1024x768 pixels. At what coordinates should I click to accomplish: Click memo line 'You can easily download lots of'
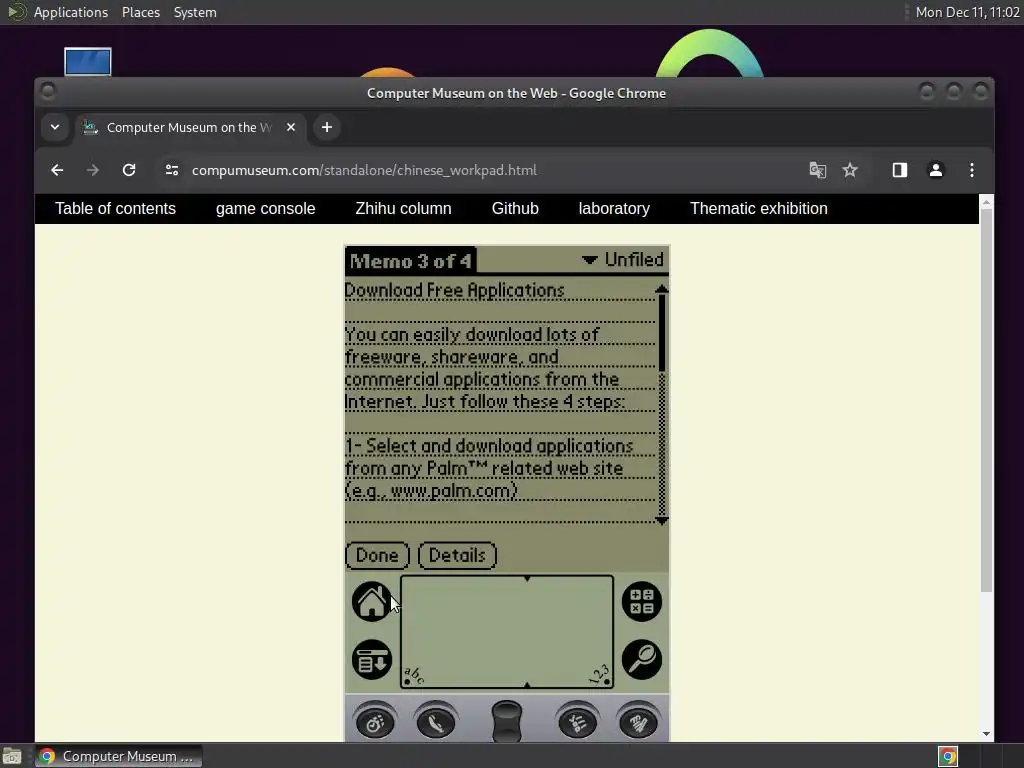pos(472,335)
